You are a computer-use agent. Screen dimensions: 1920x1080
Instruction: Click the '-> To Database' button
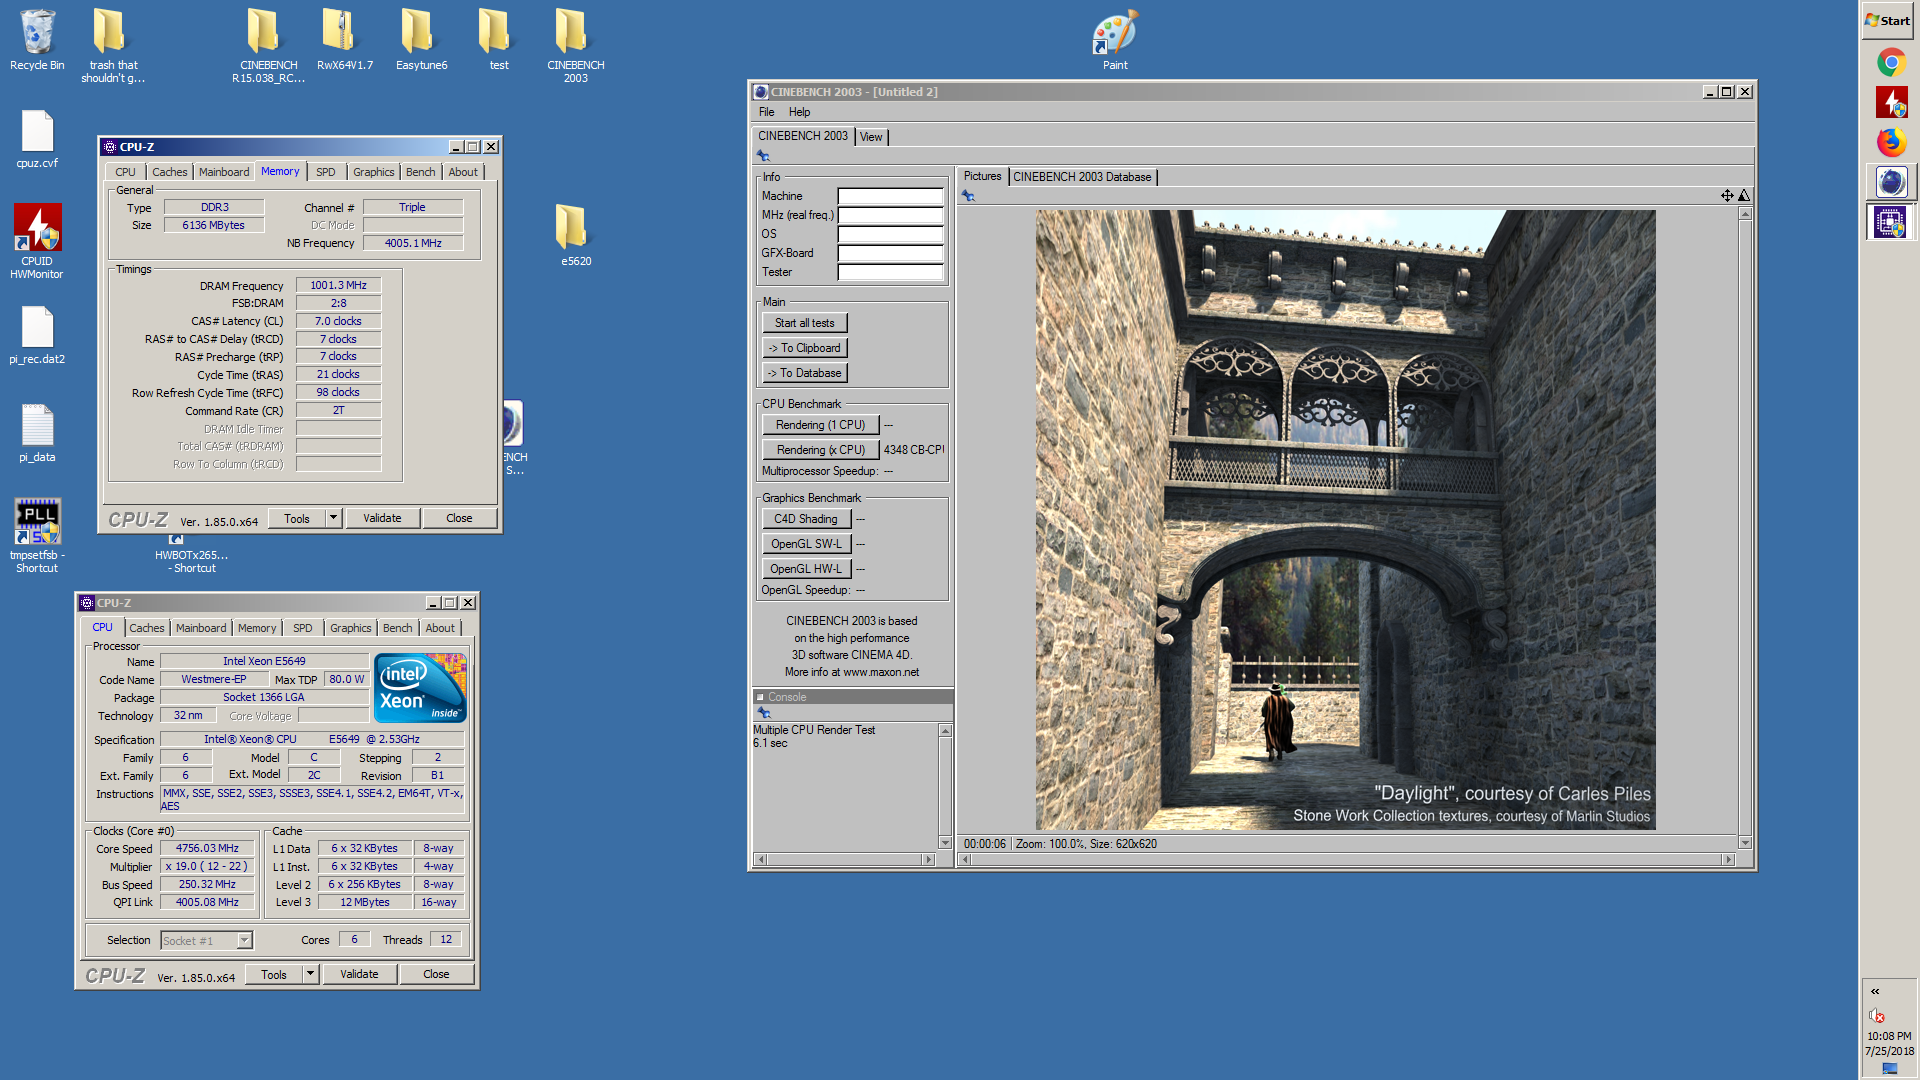(x=804, y=373)
